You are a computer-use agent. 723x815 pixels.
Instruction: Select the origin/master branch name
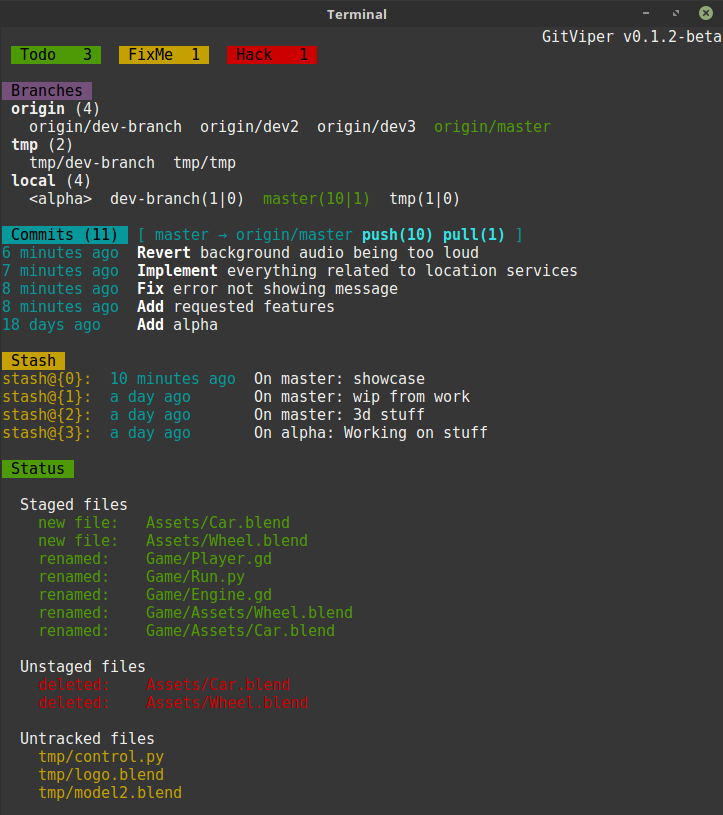pos(492,127)
